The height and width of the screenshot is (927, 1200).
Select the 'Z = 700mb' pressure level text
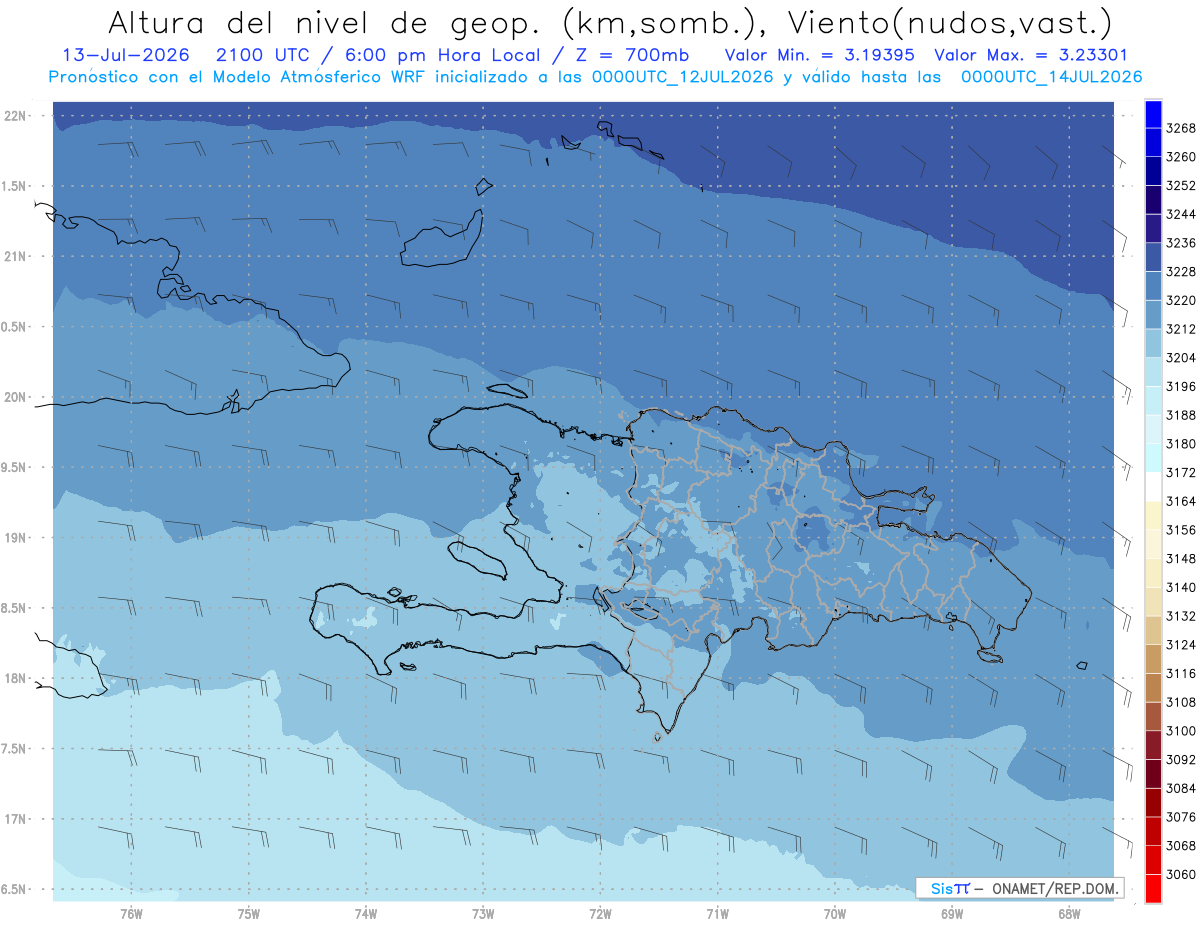(629, 55)
